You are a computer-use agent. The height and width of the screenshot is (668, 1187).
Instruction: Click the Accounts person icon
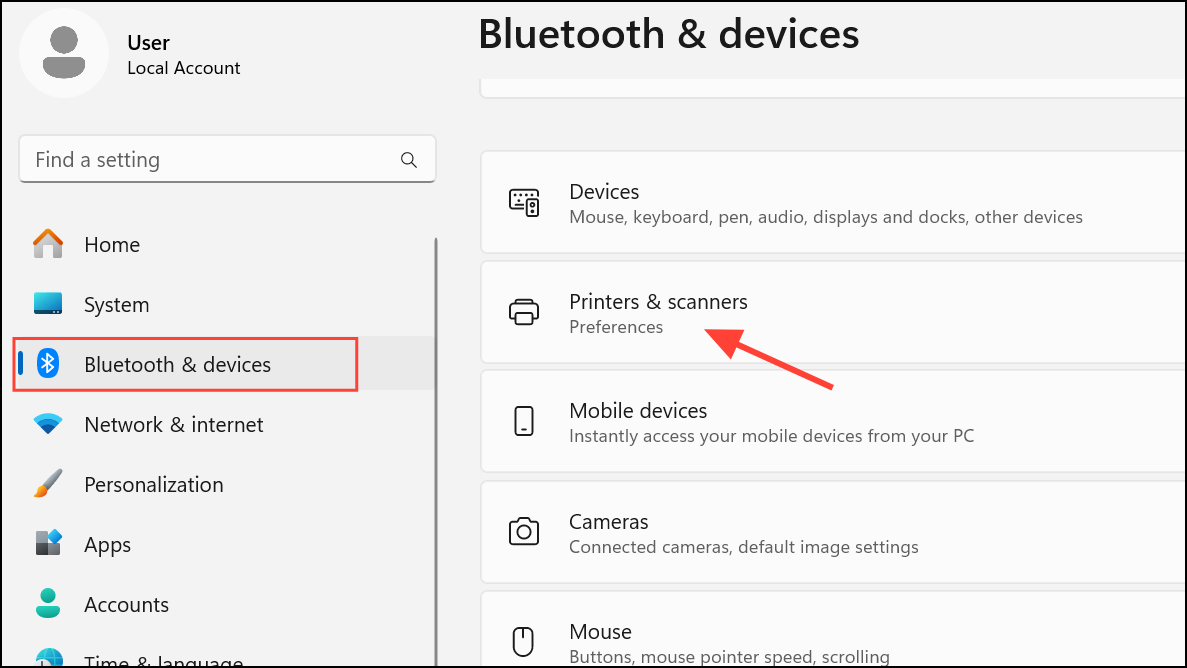(x=48, y=604)
